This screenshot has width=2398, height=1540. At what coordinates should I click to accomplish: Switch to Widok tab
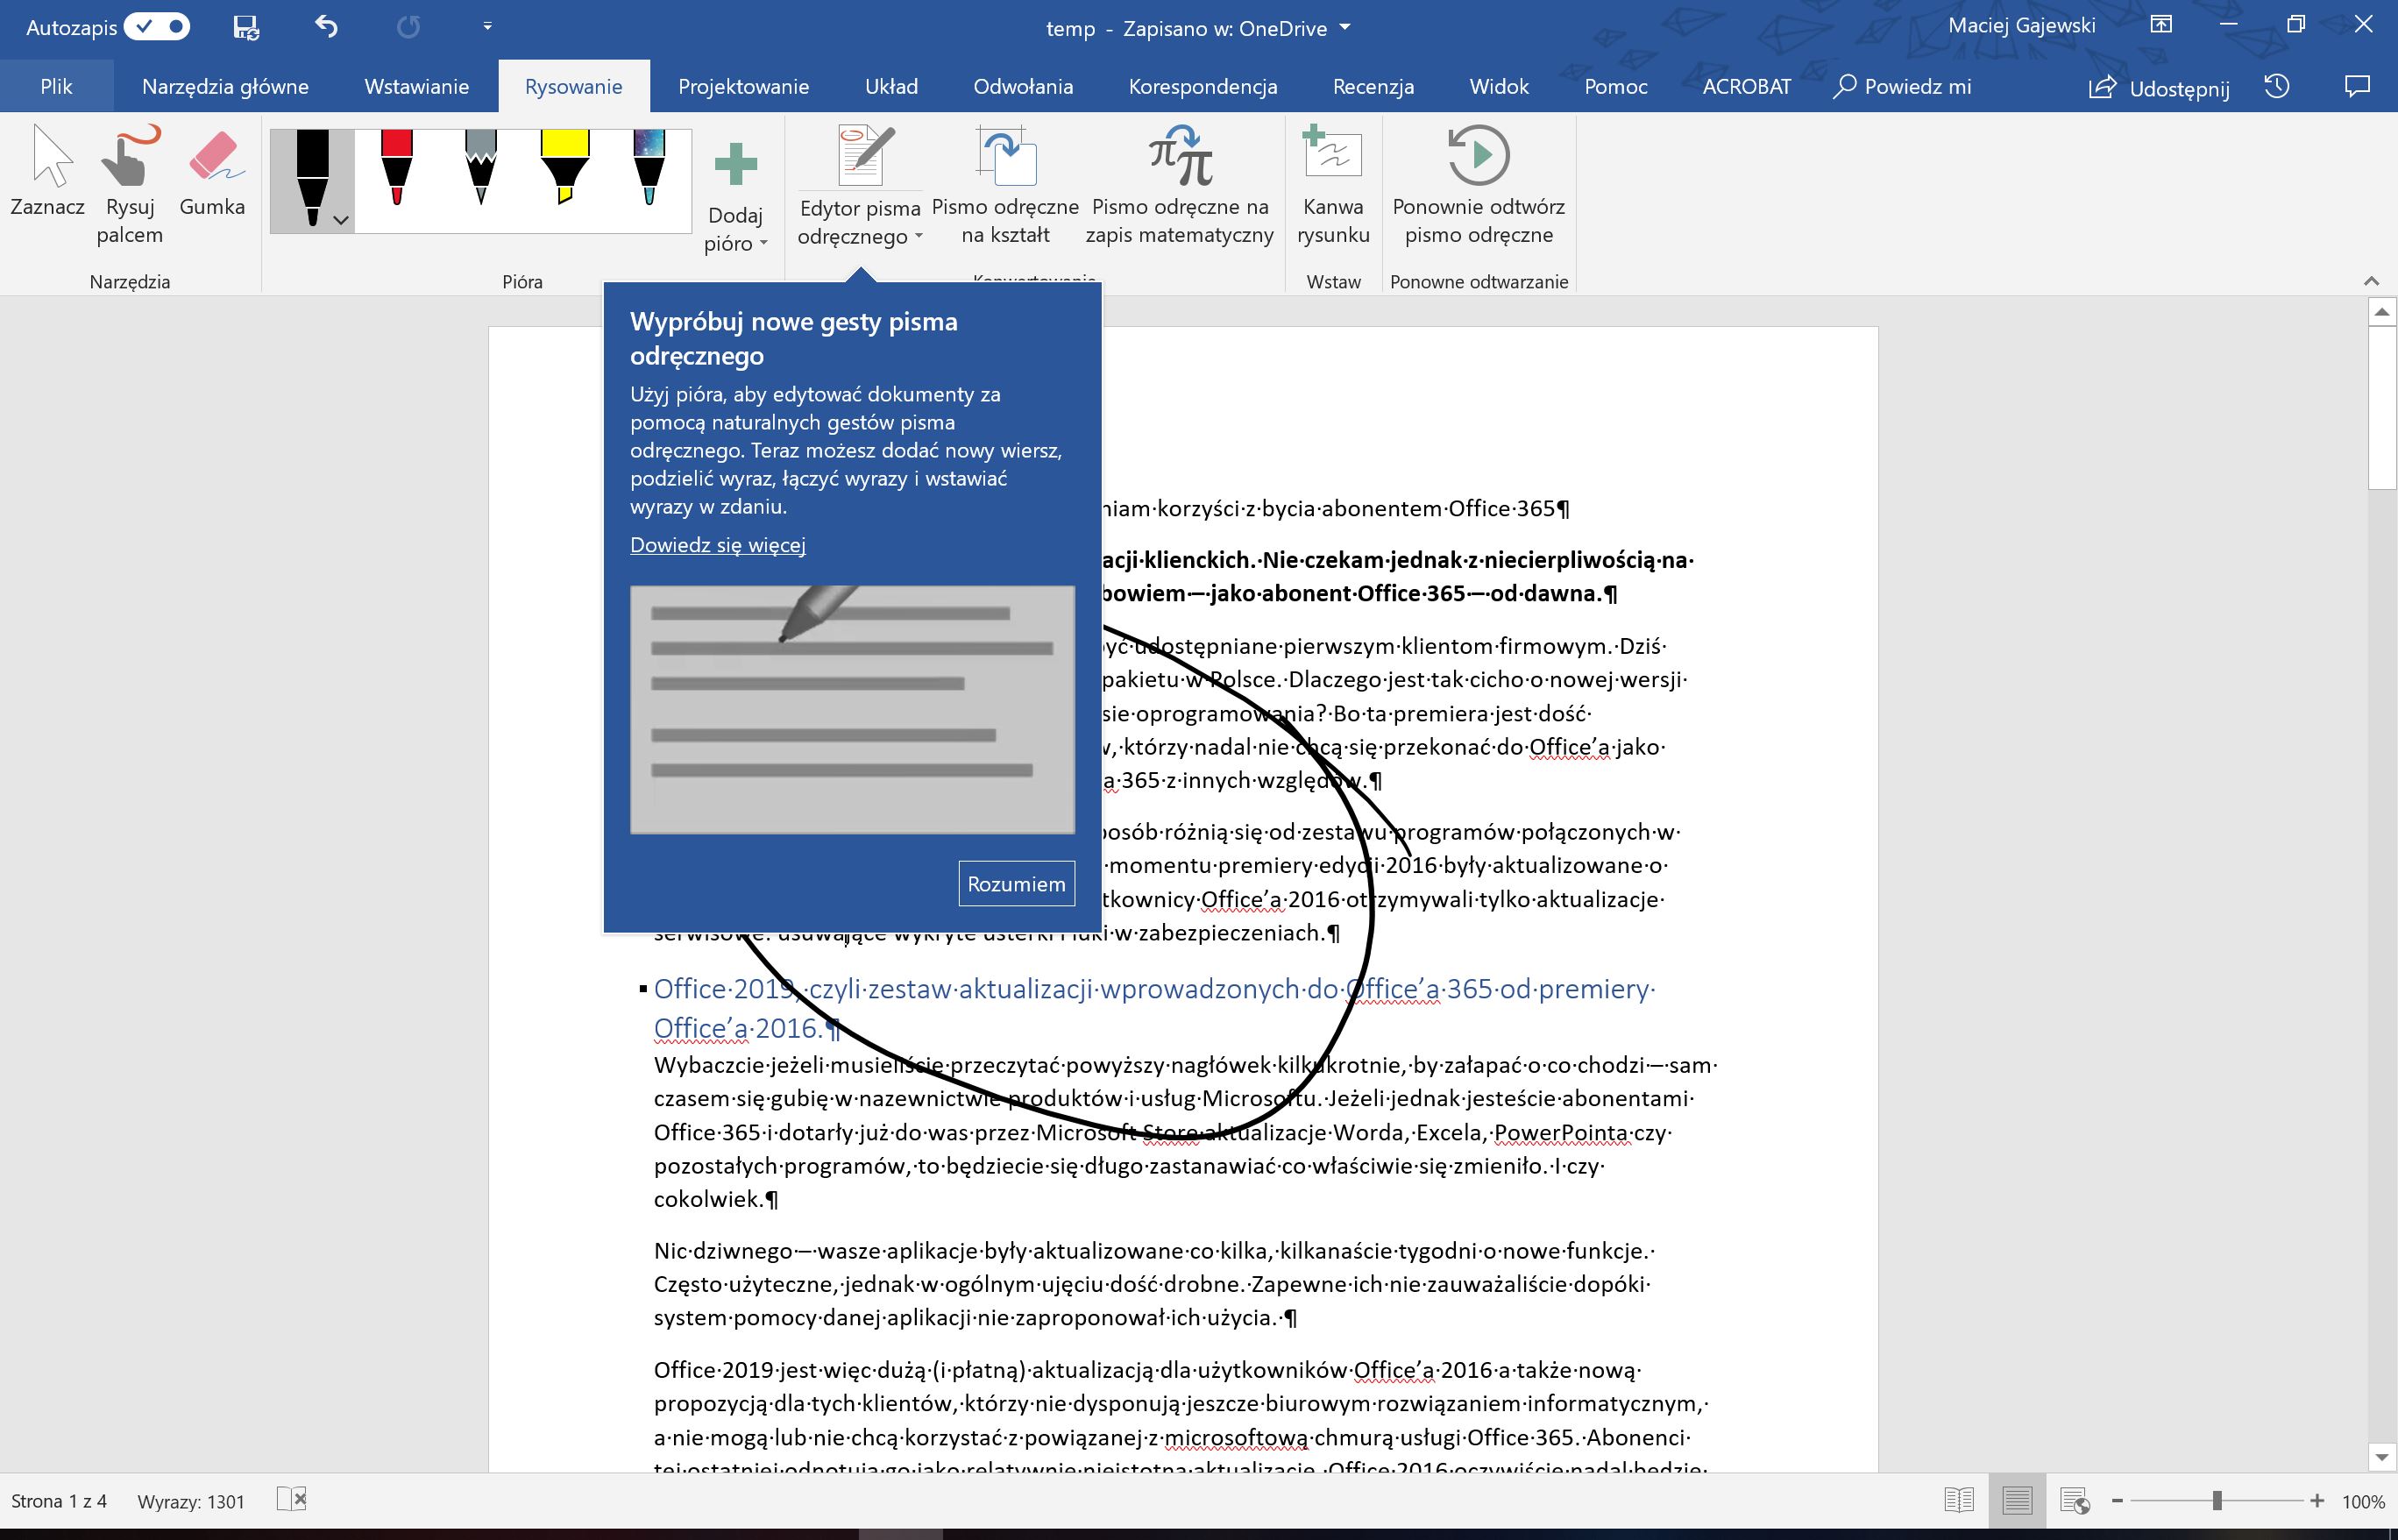[x=1498, y=86]
